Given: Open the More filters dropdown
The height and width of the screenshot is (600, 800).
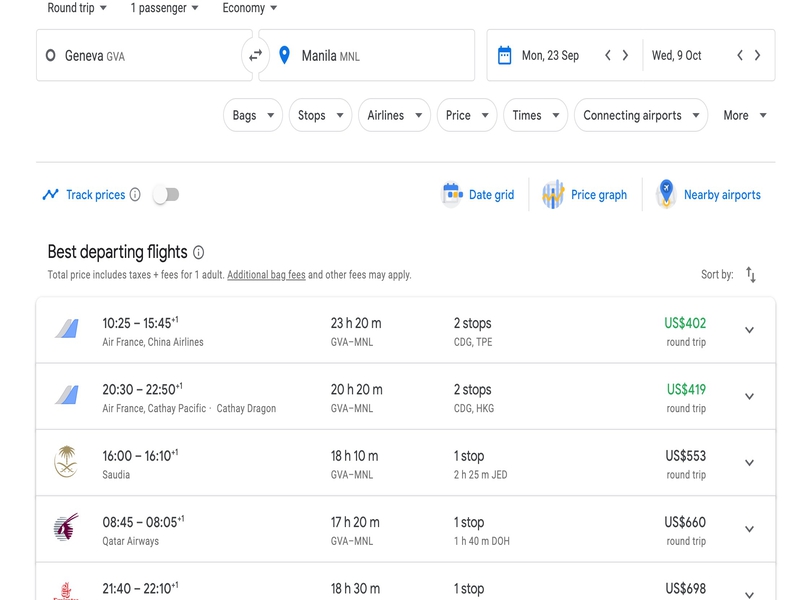Looking at the screenshot, I should pos(745,115).
